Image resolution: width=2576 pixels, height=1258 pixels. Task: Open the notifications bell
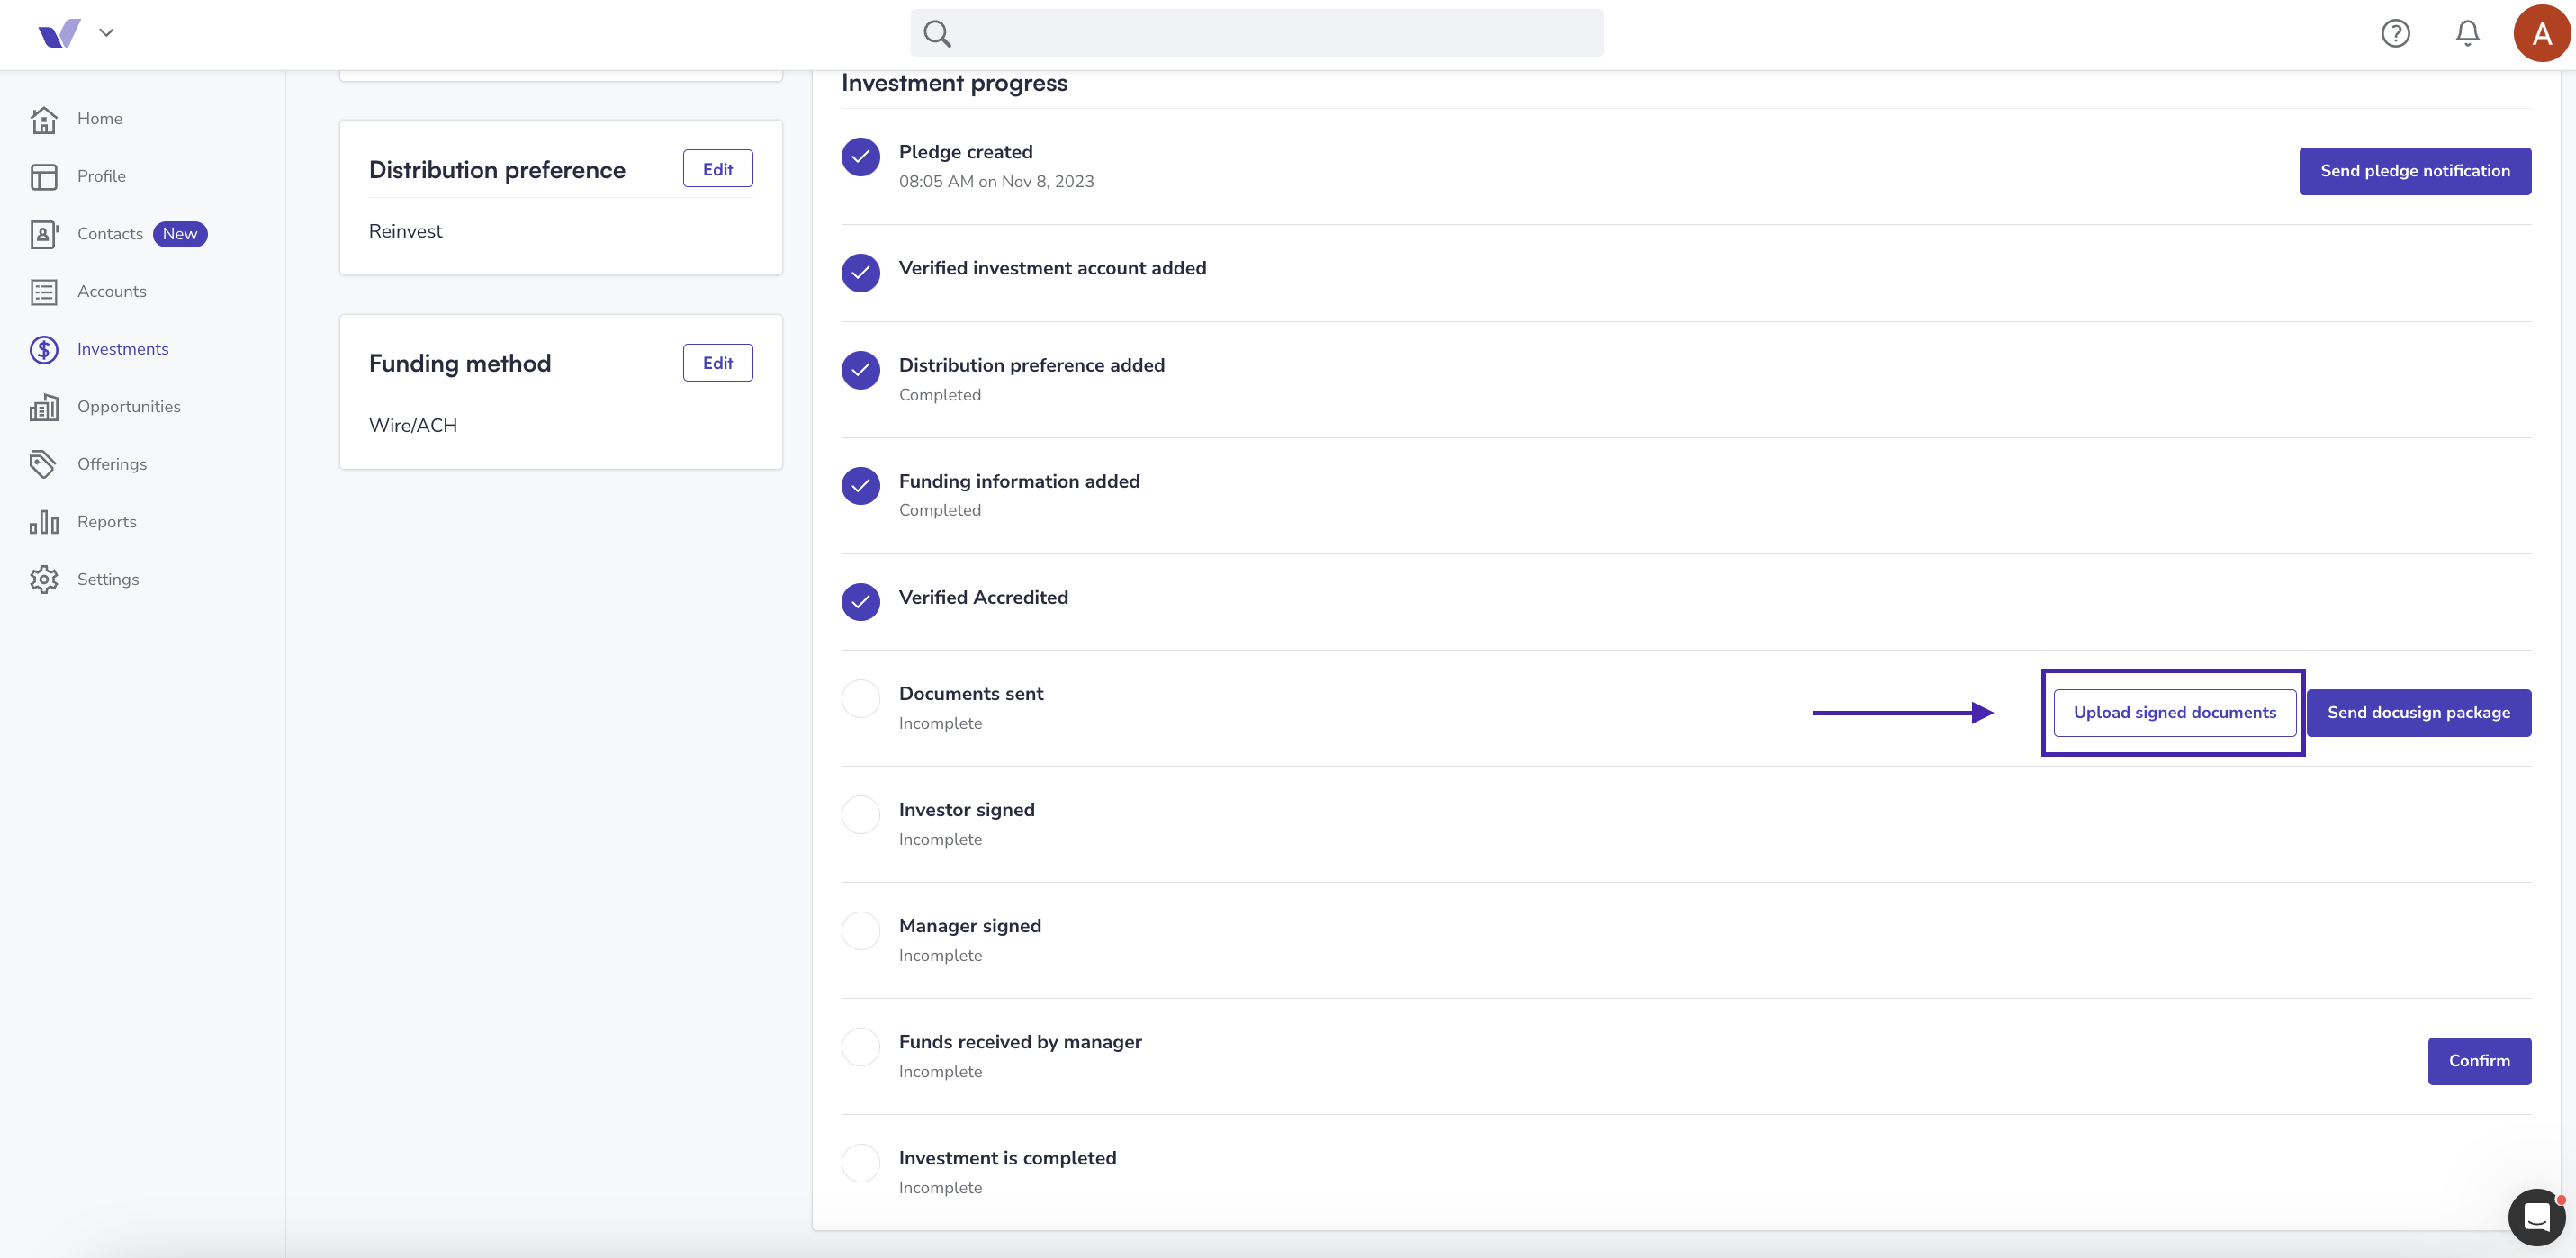(2467, 34)
